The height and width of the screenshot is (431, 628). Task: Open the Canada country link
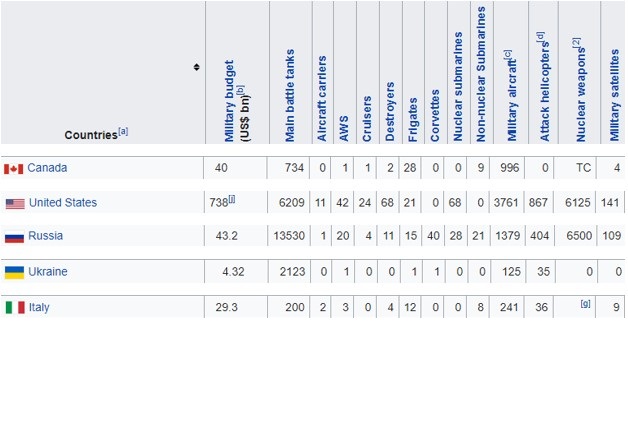(47, 167)
